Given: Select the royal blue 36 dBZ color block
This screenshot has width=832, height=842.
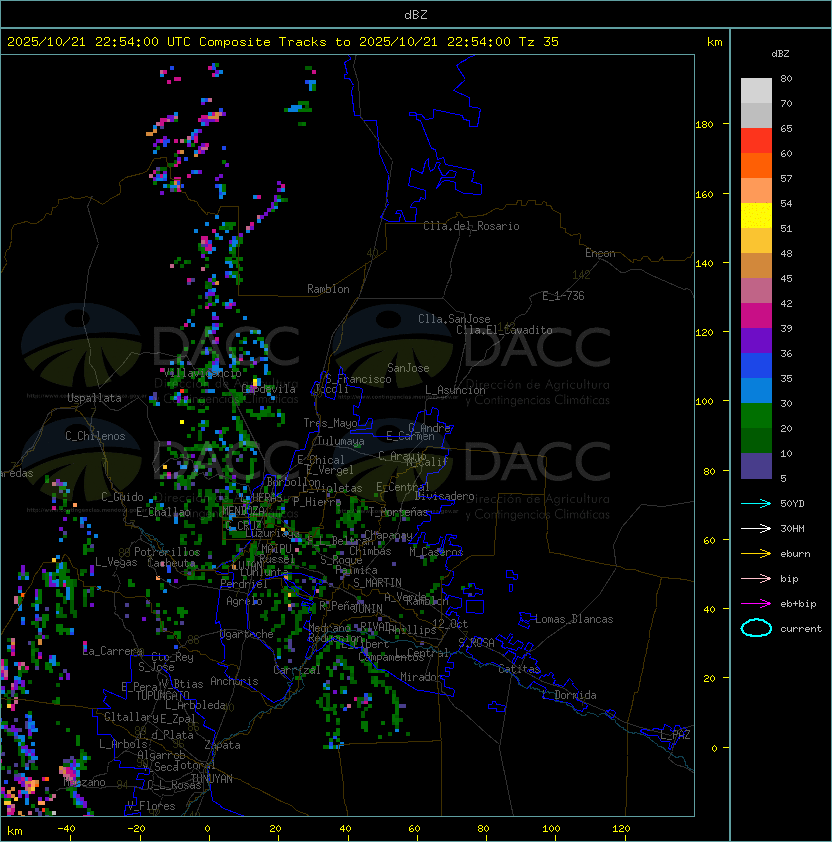Looking at the screenshot, I should (x=756, y=365).
